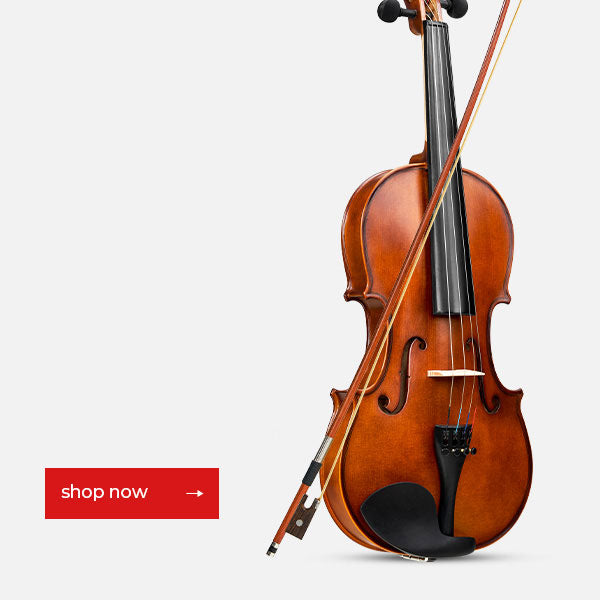Select the violin product image
Screen dimensions: 600x600
[x=398, y=281]
